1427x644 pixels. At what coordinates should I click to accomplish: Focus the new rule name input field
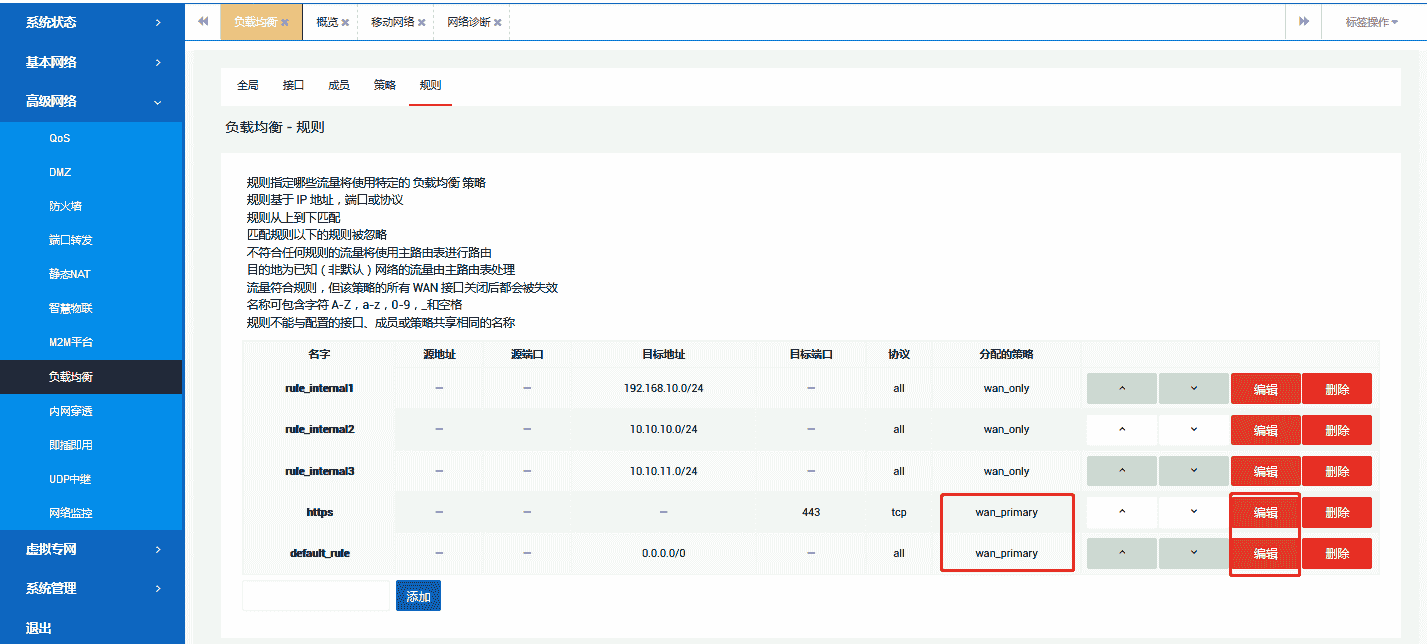315,596
